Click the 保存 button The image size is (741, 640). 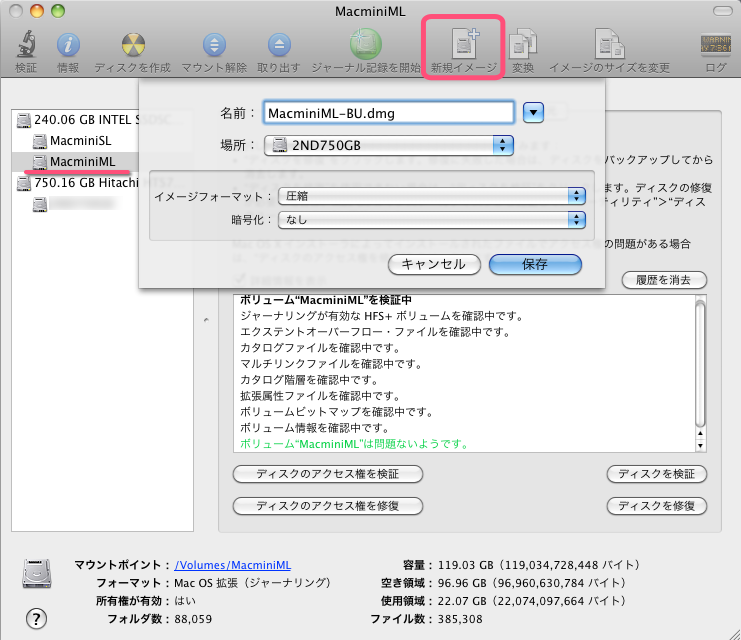535,264
